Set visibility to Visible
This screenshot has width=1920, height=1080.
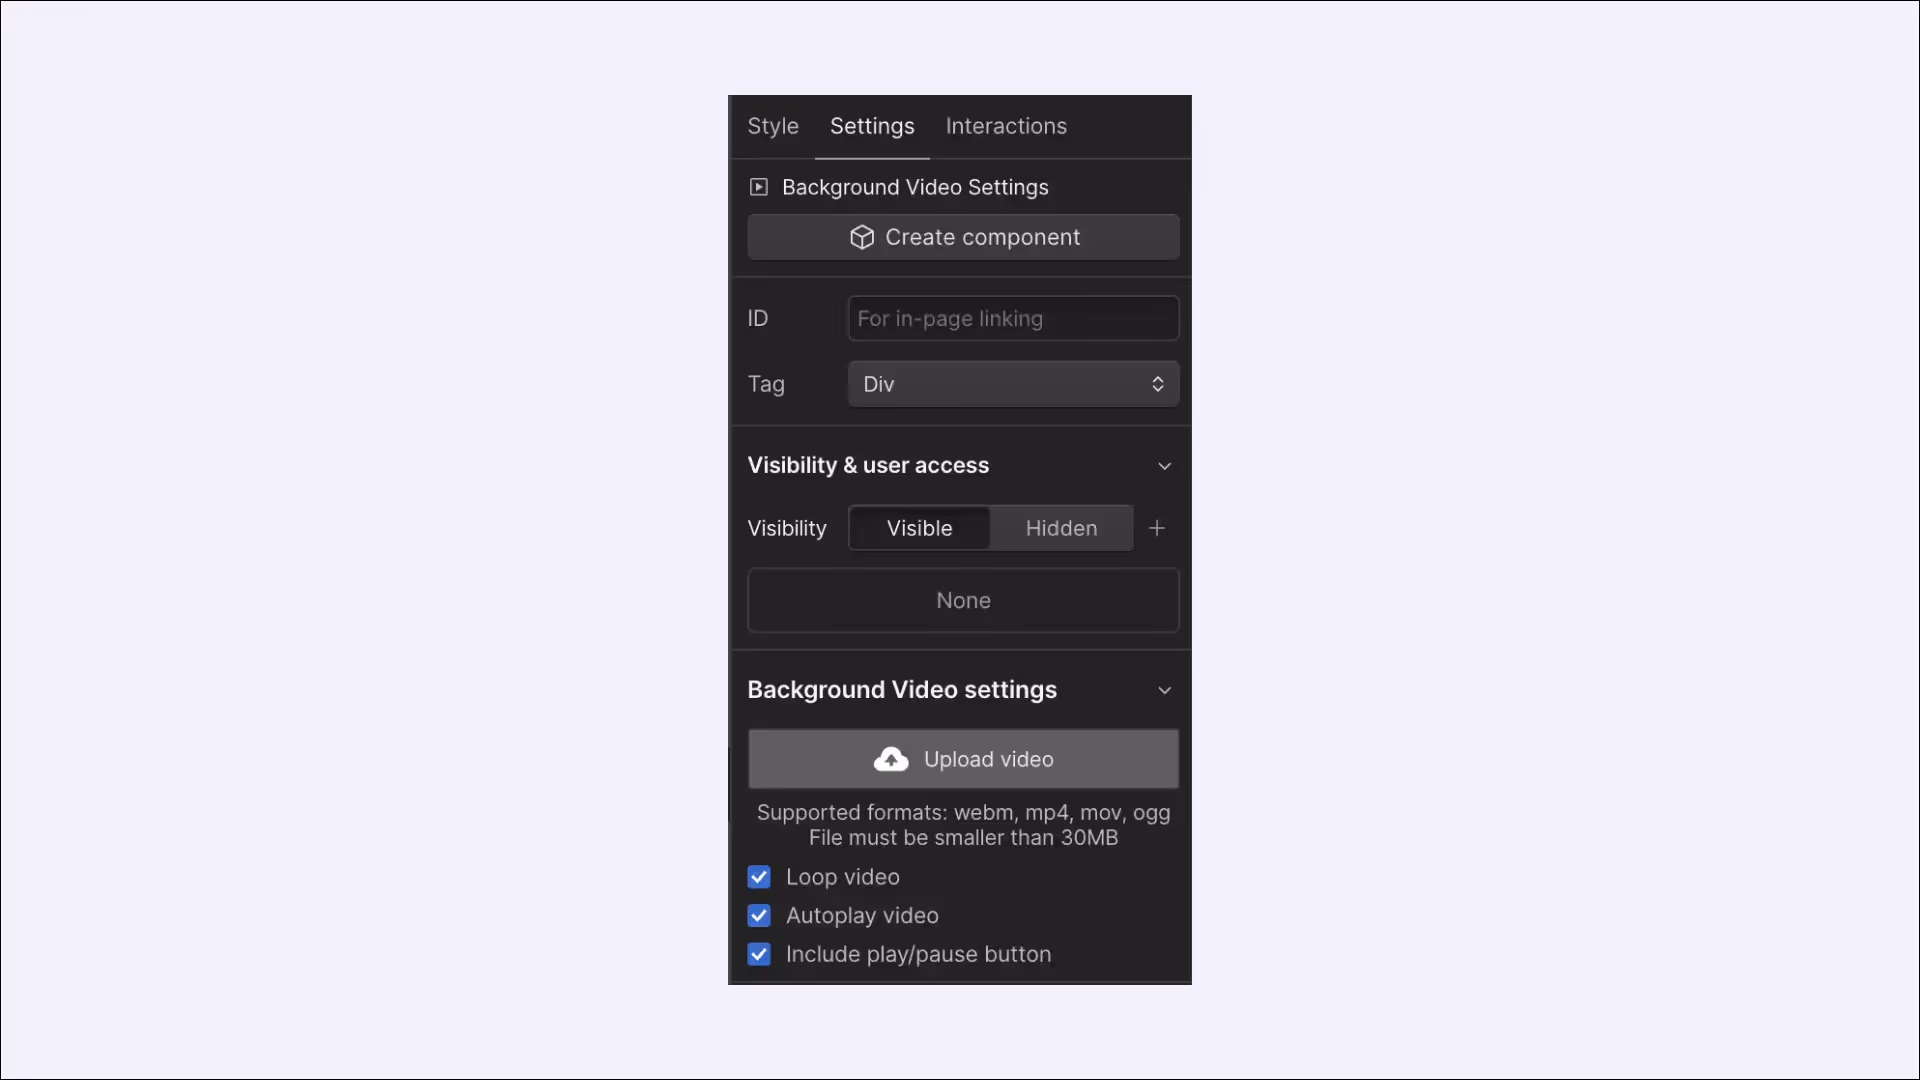click(919, 528)
